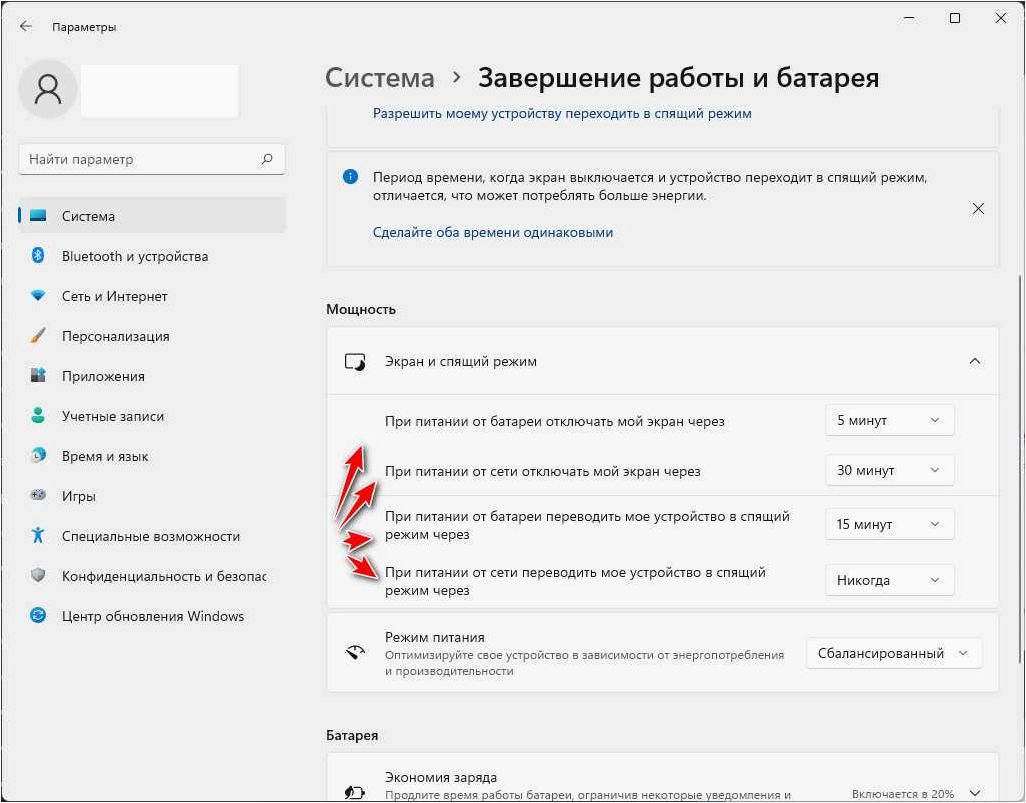Screen dimensions: 1026x803
Task: Open battery screen-off dropdown showing 5 минут
Action: 889,420
